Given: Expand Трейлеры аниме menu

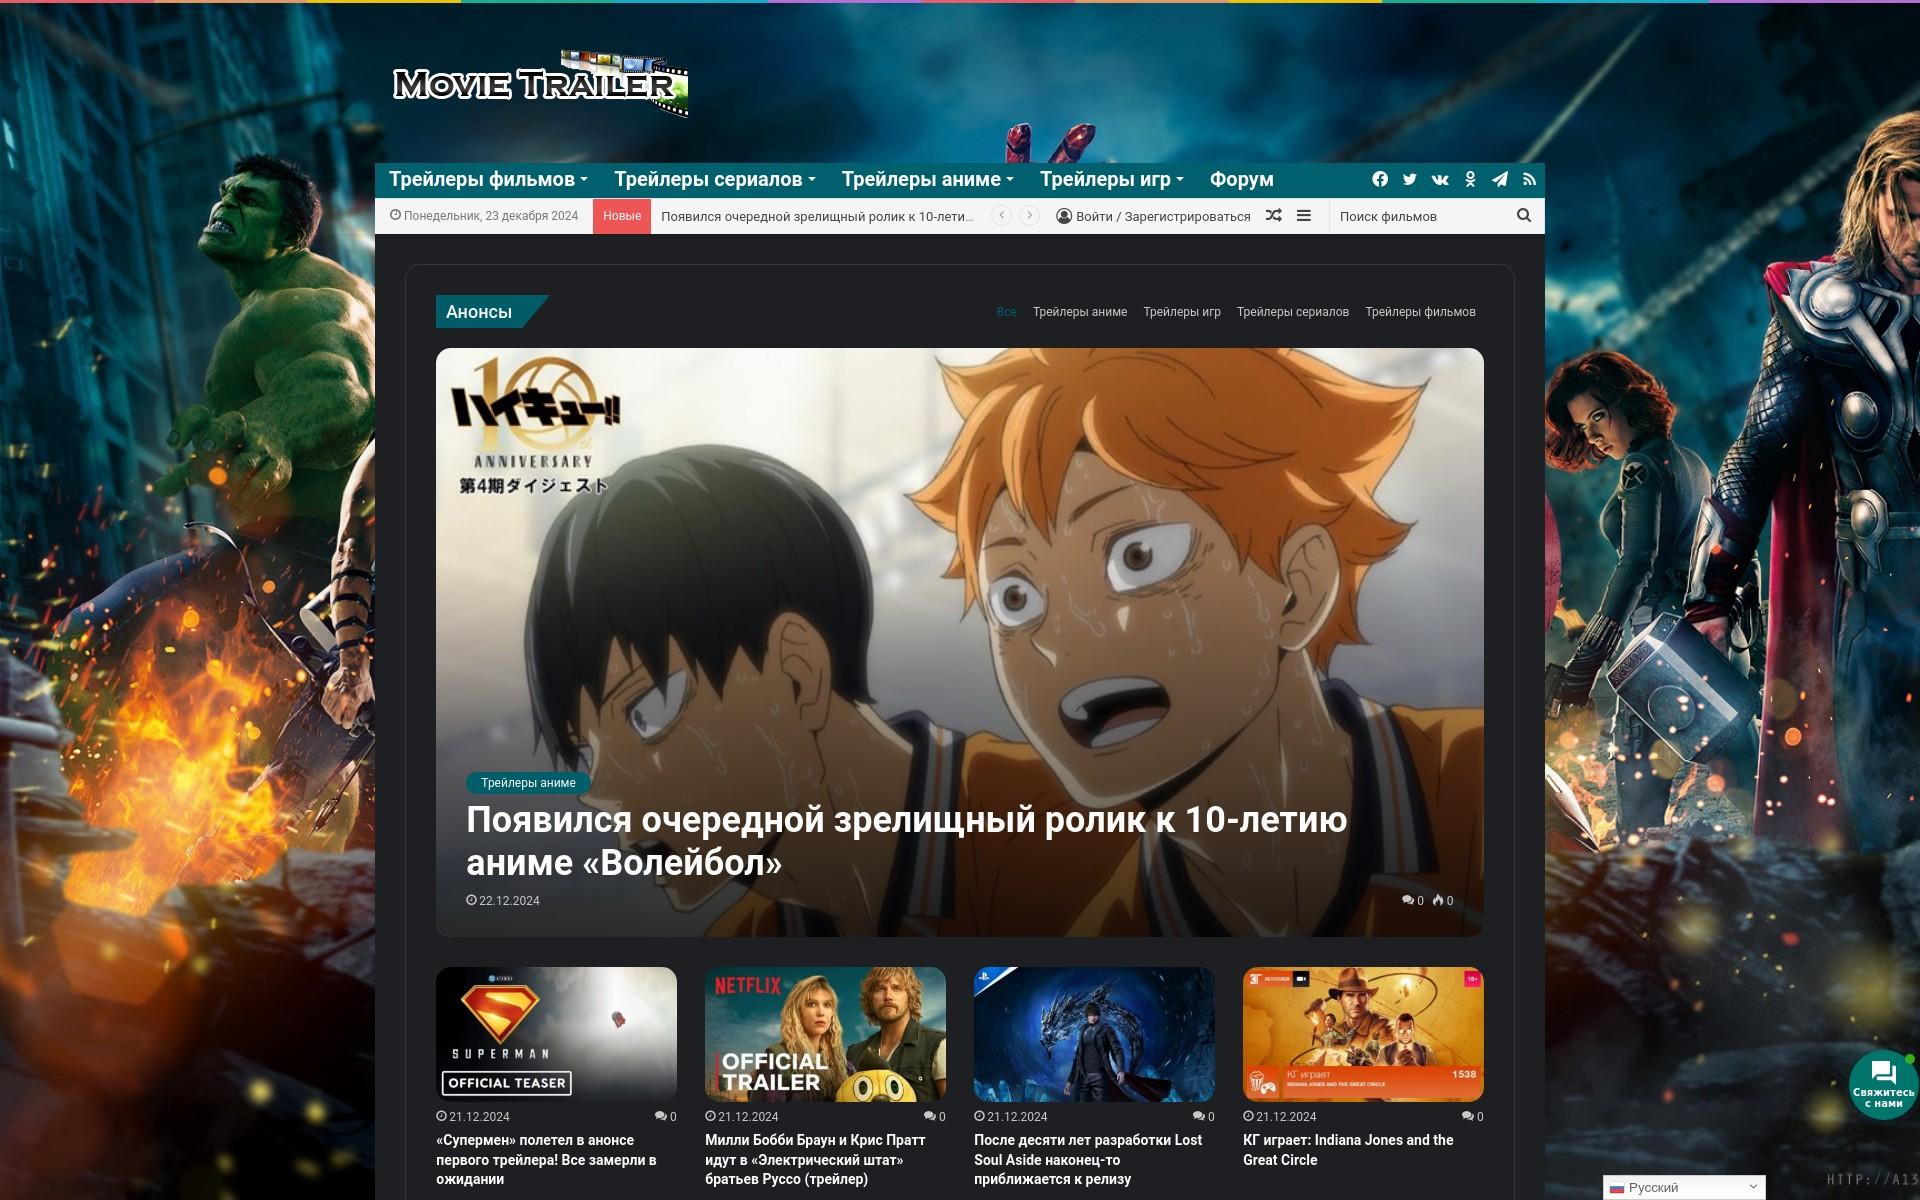Looking at the screenshot, I should pos(927,179).
